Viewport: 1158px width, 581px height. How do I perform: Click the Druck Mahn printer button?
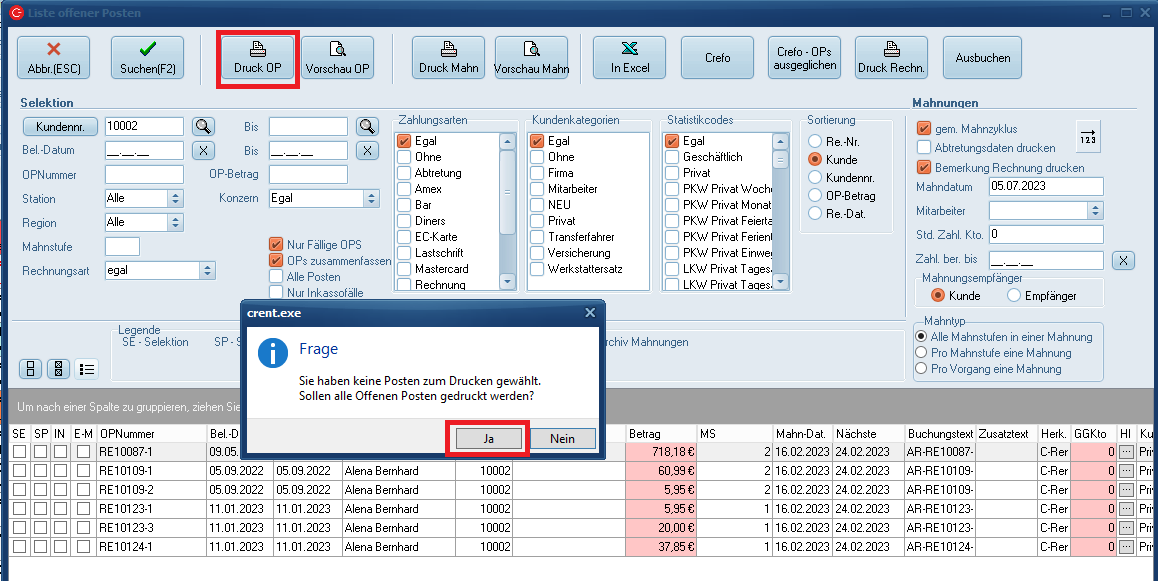448,58
